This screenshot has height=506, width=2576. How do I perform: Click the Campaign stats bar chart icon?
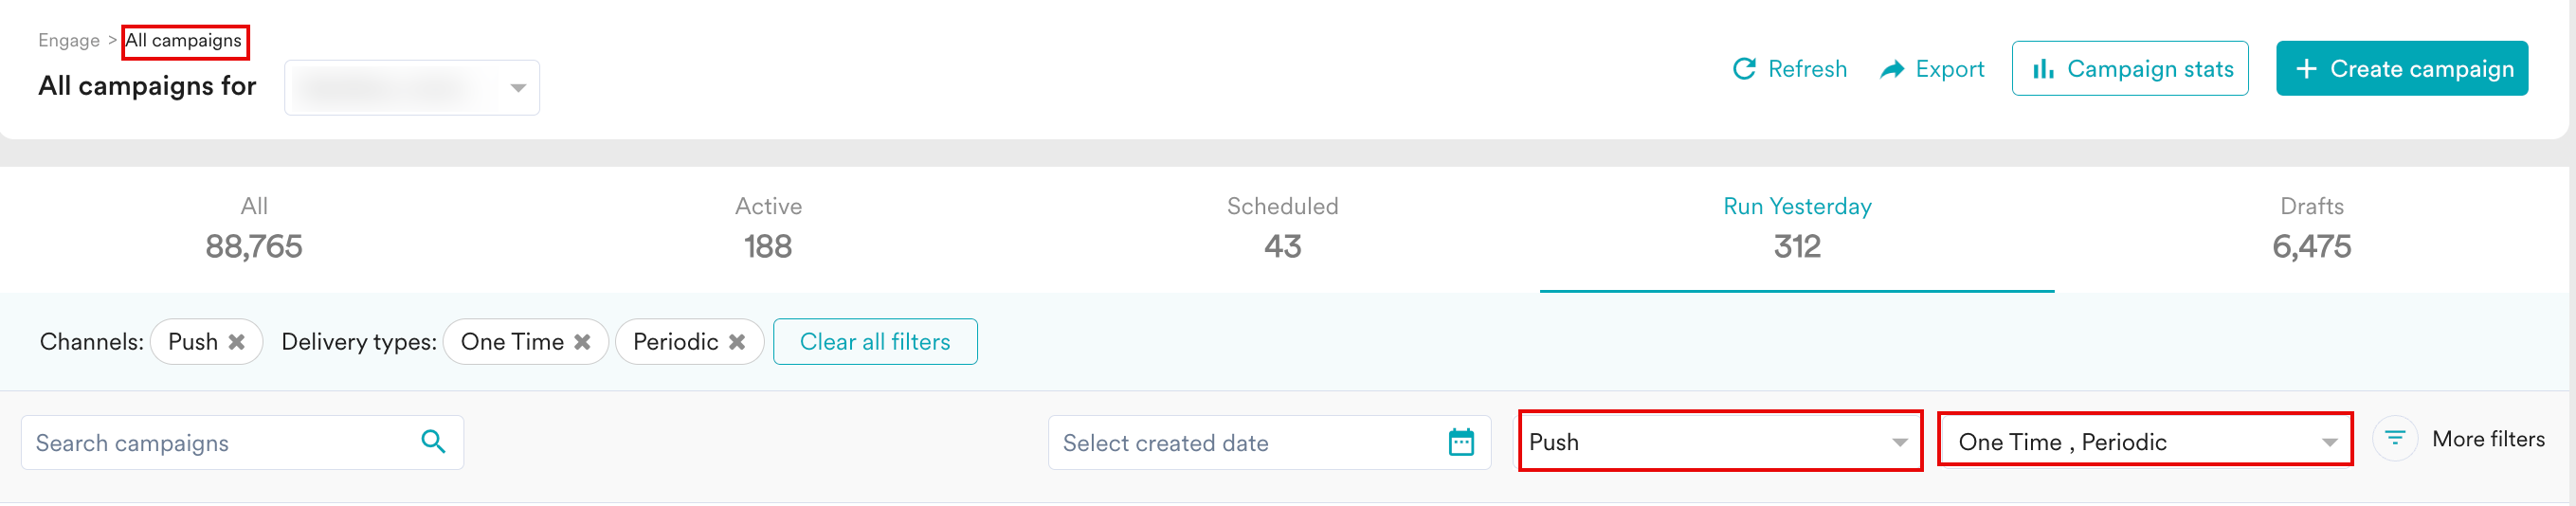tap(2043, 69)
